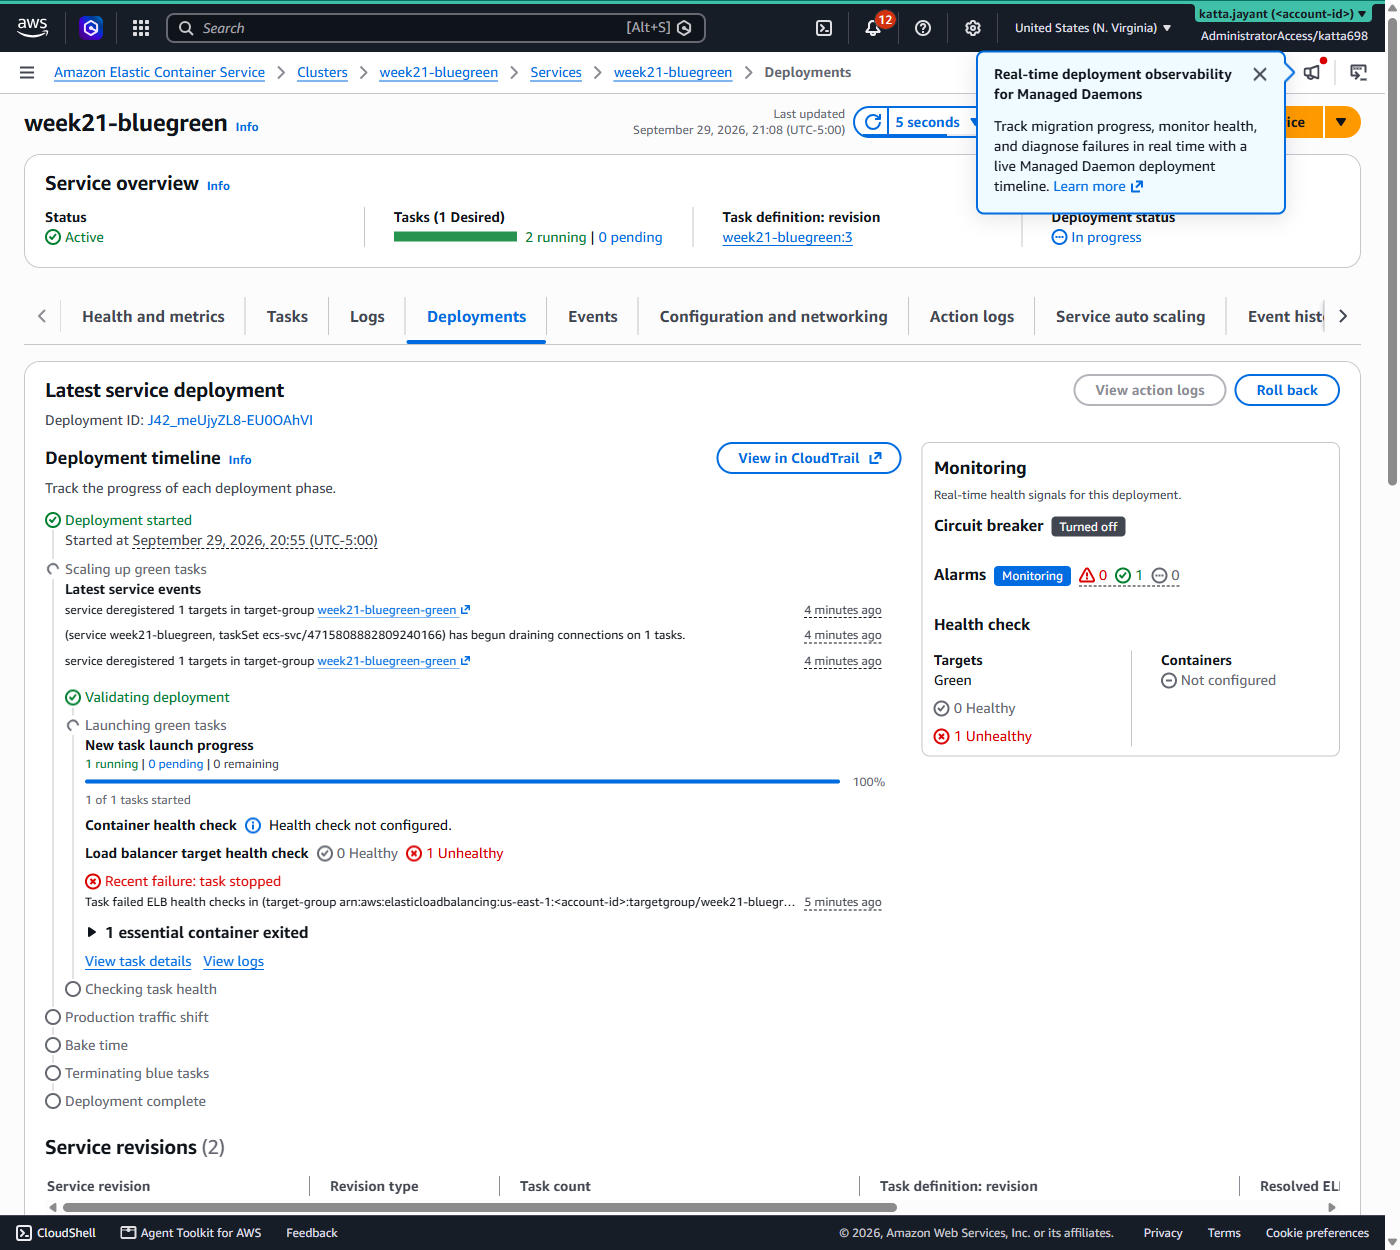1400x1250 pixels.
Task: Select the Deployments tab
Action: [476, 316]
